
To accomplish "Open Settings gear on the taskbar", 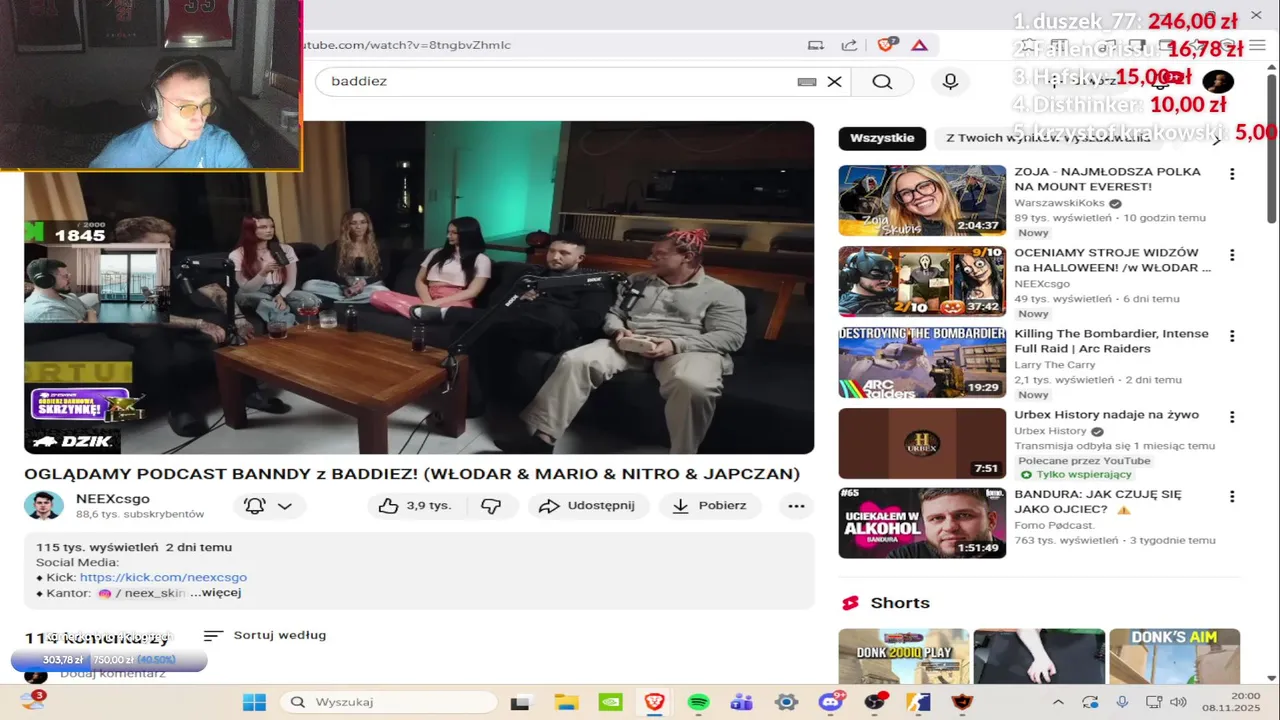I will click(786, 702).
